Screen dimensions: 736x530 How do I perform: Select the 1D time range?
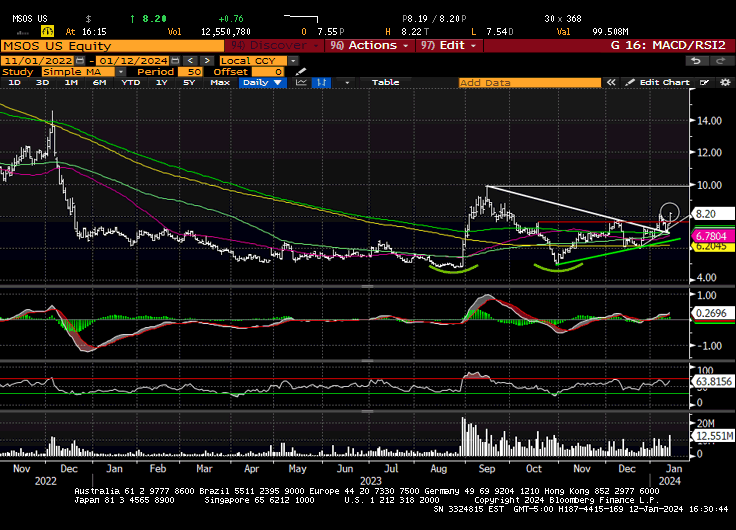tap(15, 83)
